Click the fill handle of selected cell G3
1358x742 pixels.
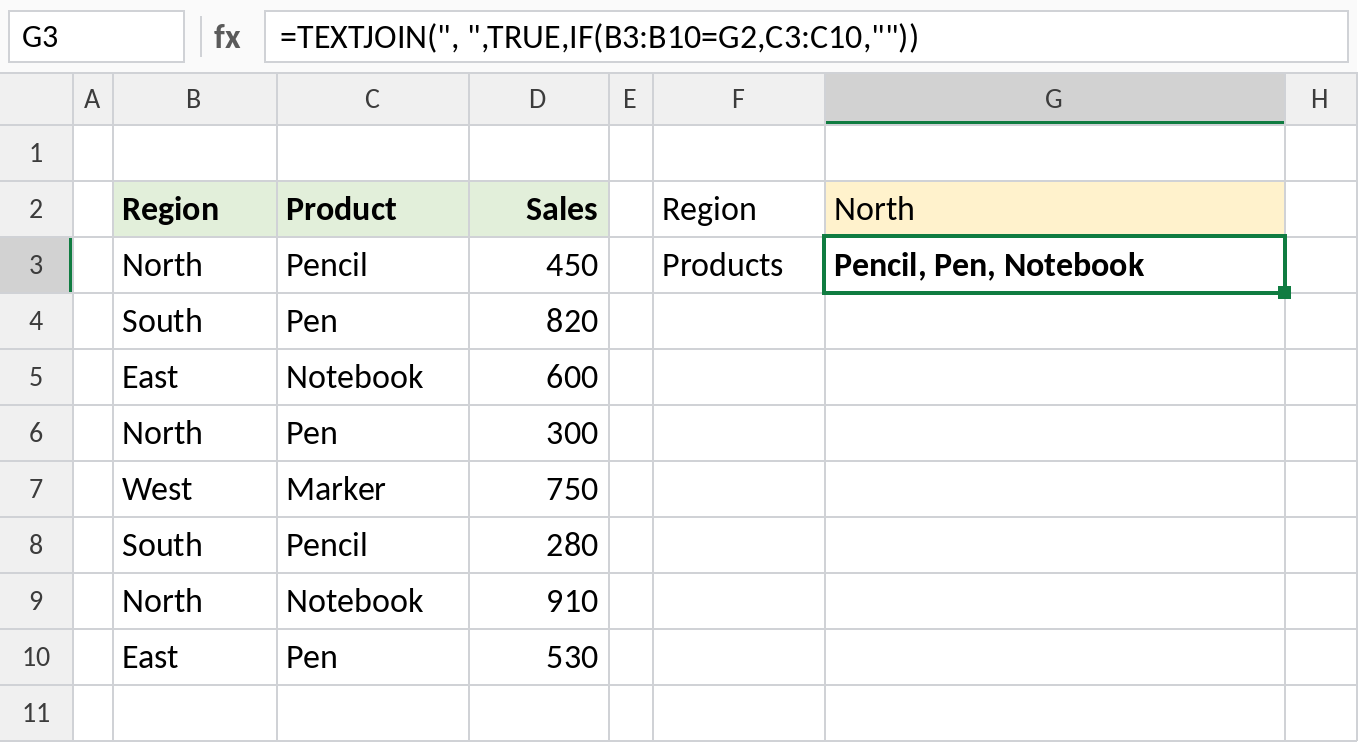click(1284, 292)
